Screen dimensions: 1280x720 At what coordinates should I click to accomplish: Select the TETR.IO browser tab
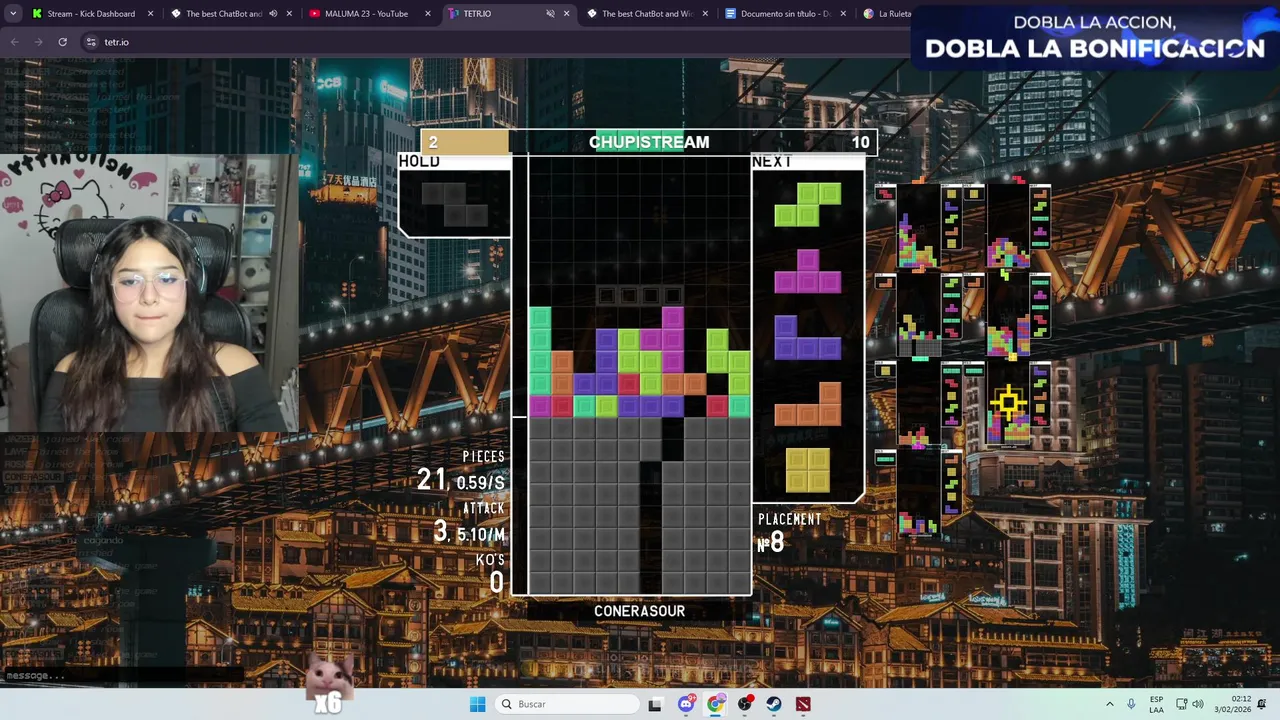click(507, 14)
